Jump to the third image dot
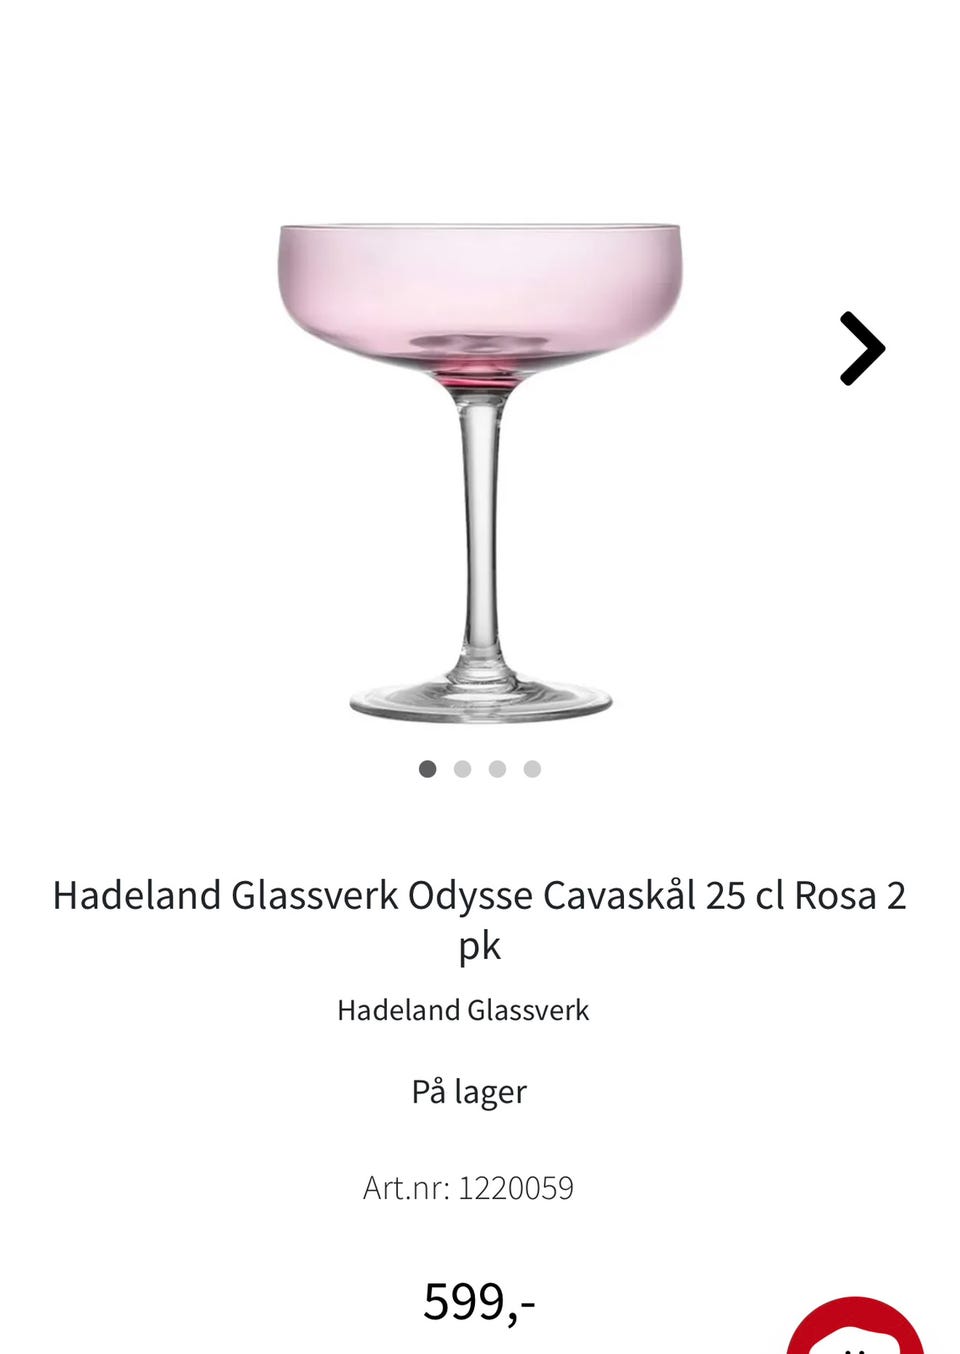The width and height of the screenshot is (960, 1354). pos(497,768)
